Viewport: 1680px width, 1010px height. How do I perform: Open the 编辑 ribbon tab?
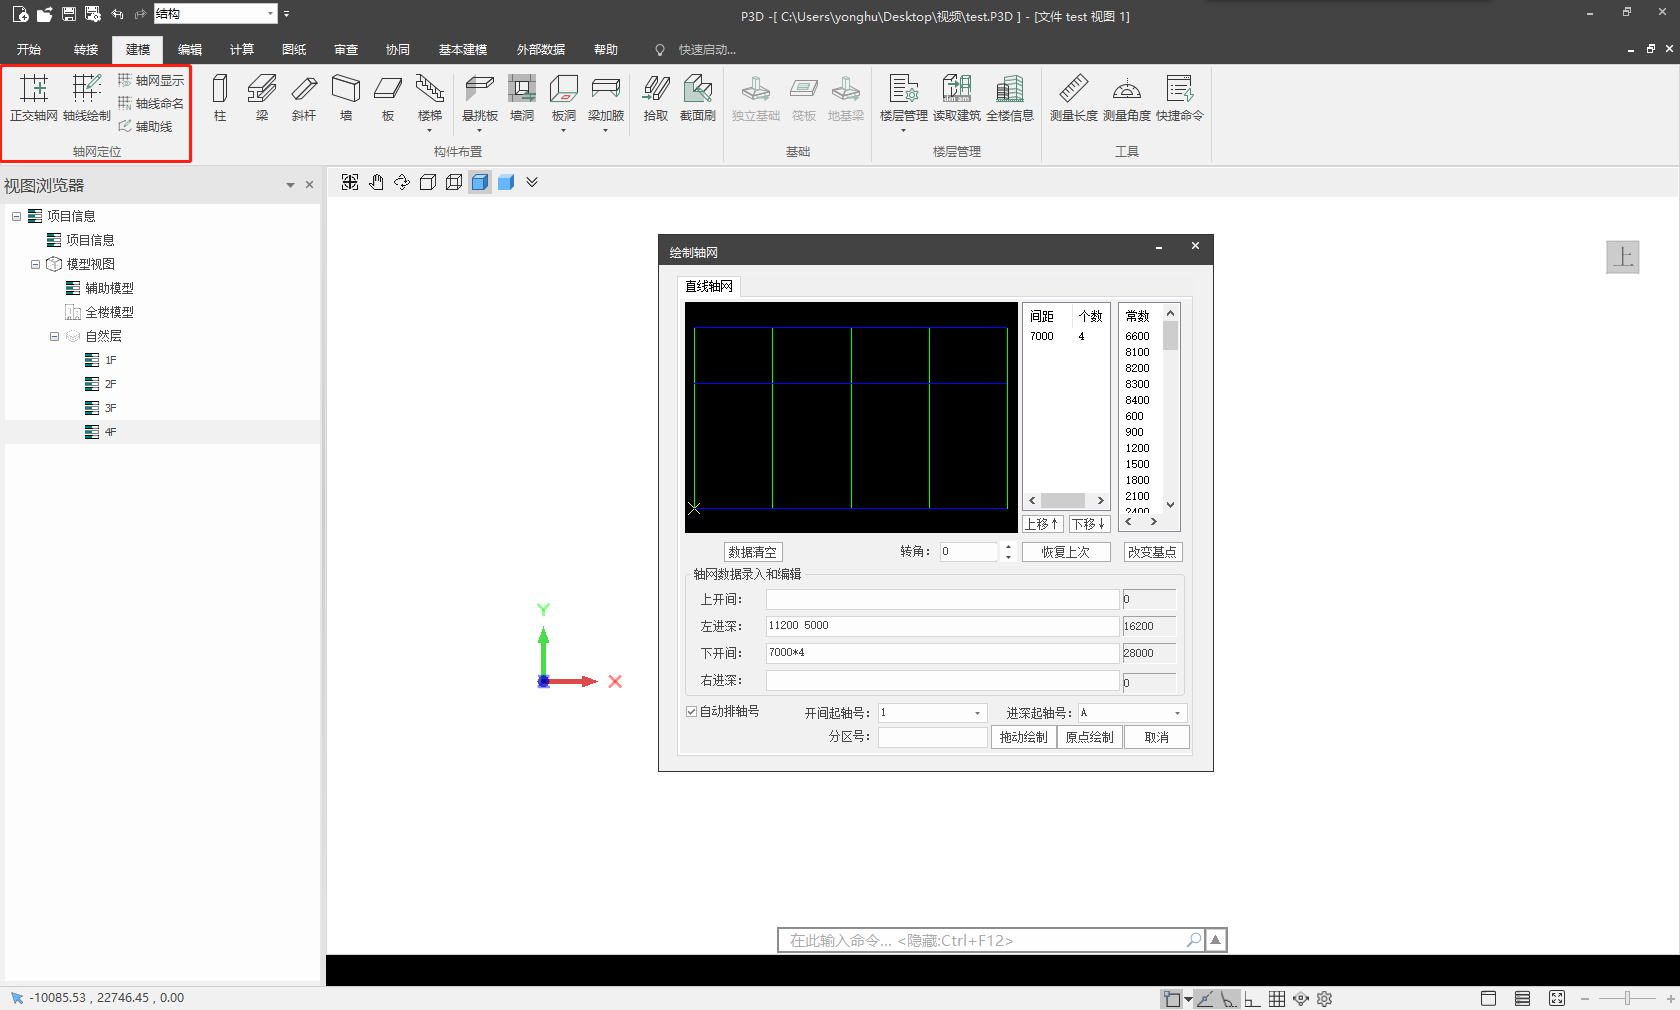pyautogui.click(x=190, y=50)
